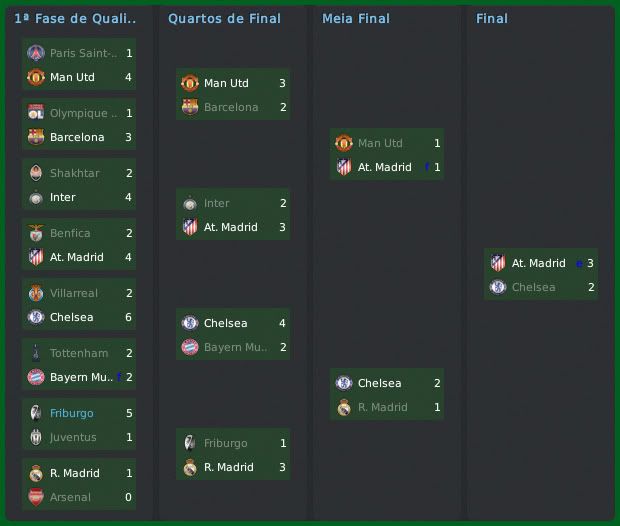620x526 pixels.
Task: Click Chelsea team name in the Final
Action: [533, 287]
